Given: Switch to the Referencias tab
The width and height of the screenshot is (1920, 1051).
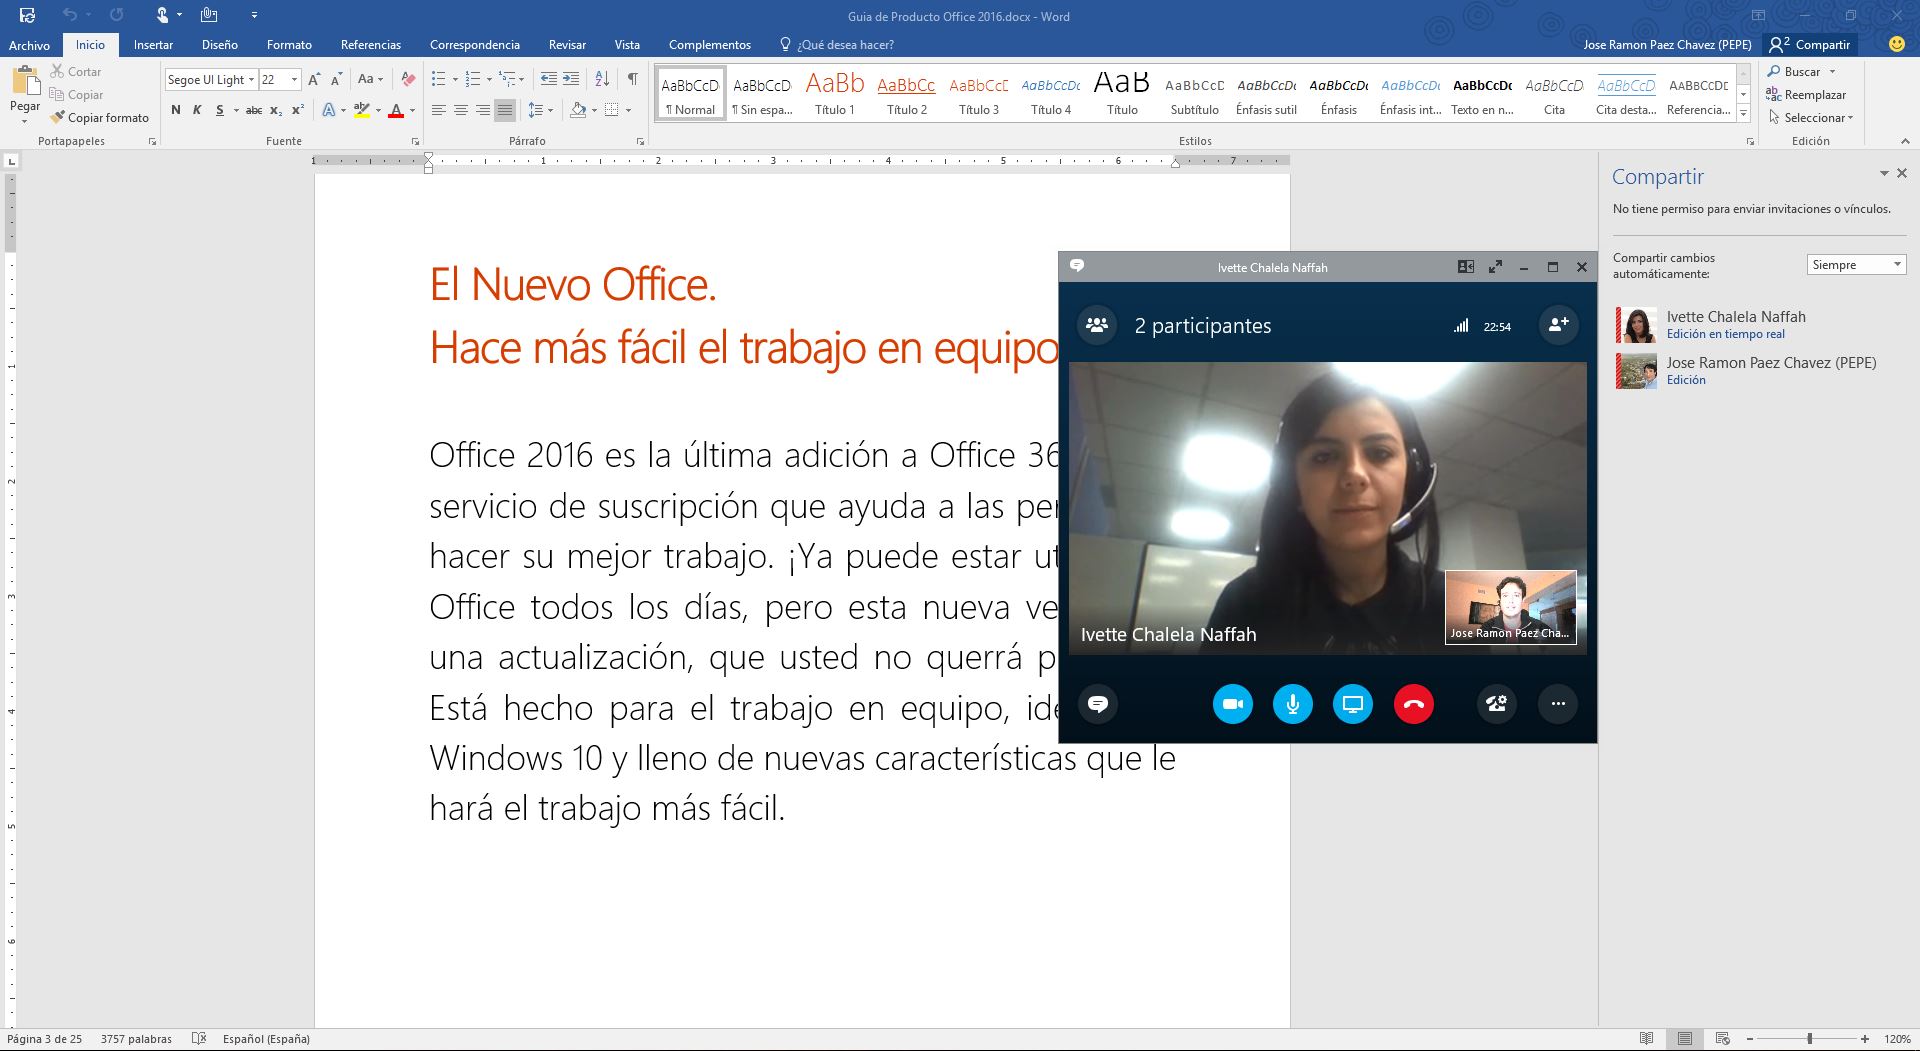Looking at the screenshot, I should click(370, 45).
